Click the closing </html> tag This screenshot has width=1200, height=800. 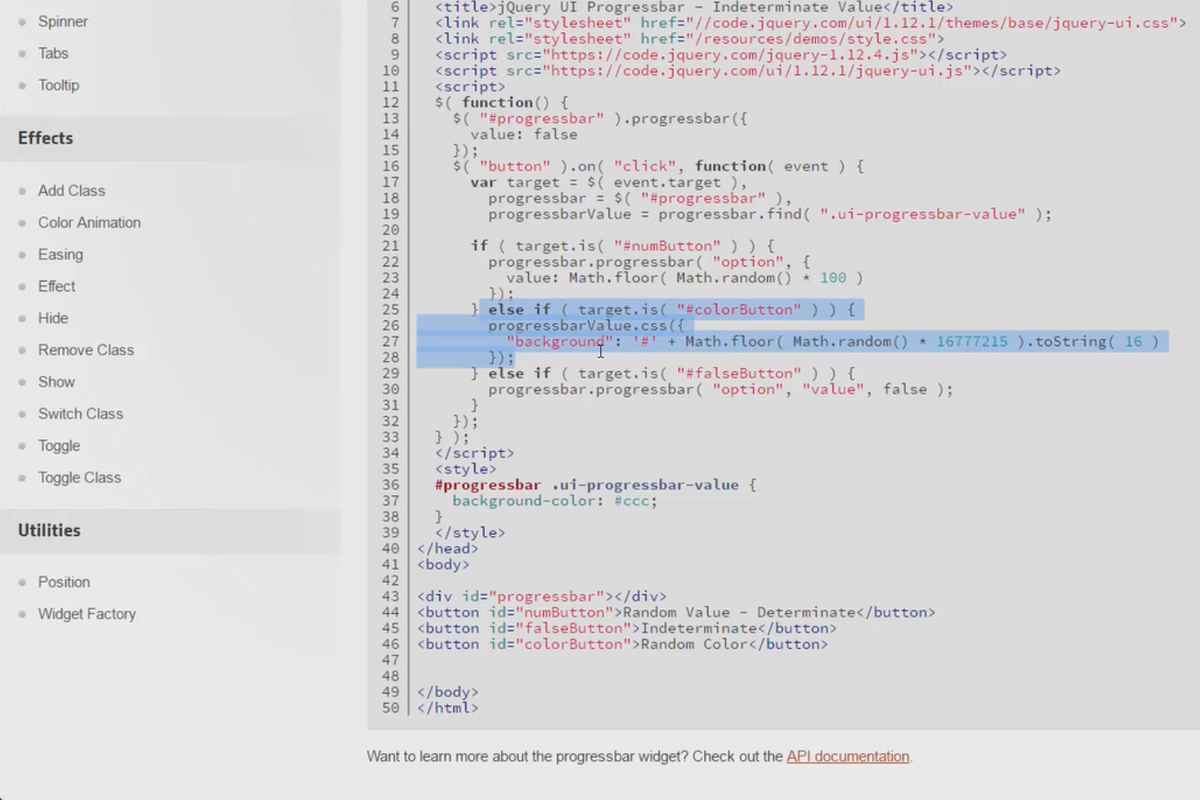click(x=448, y=708)
